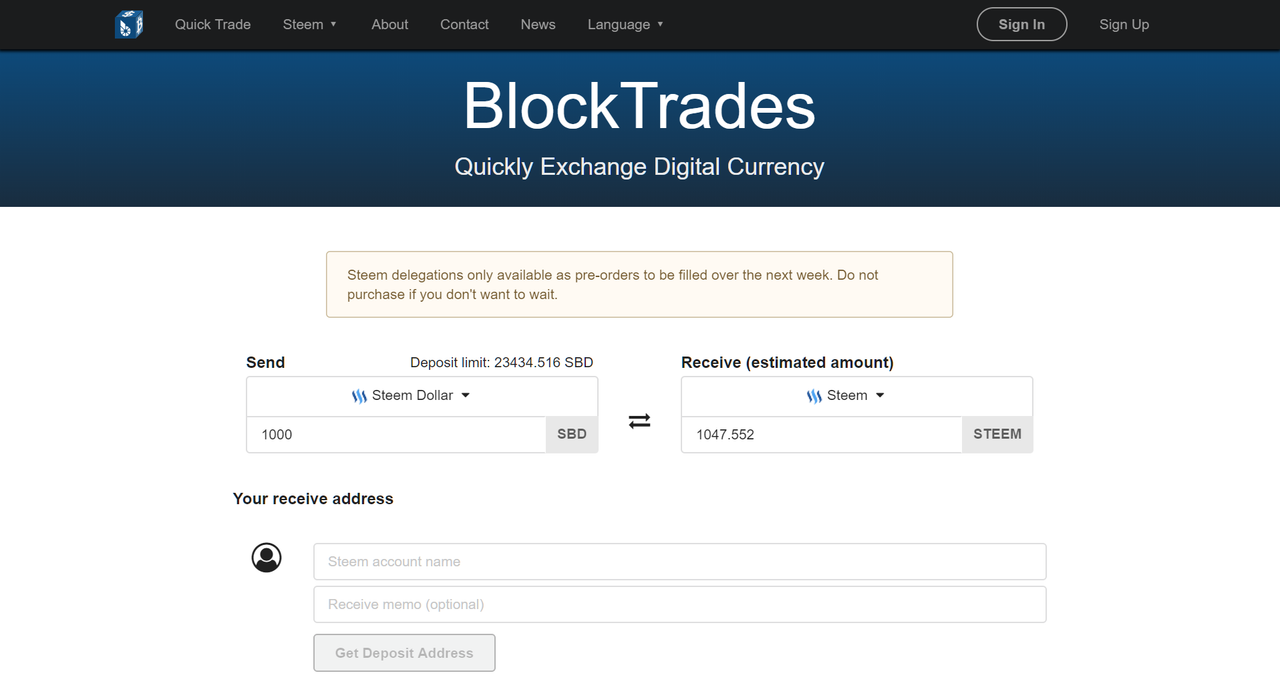Open the Quick Trade page
The width and height of the screenshot is (1280, 683).
213,24
